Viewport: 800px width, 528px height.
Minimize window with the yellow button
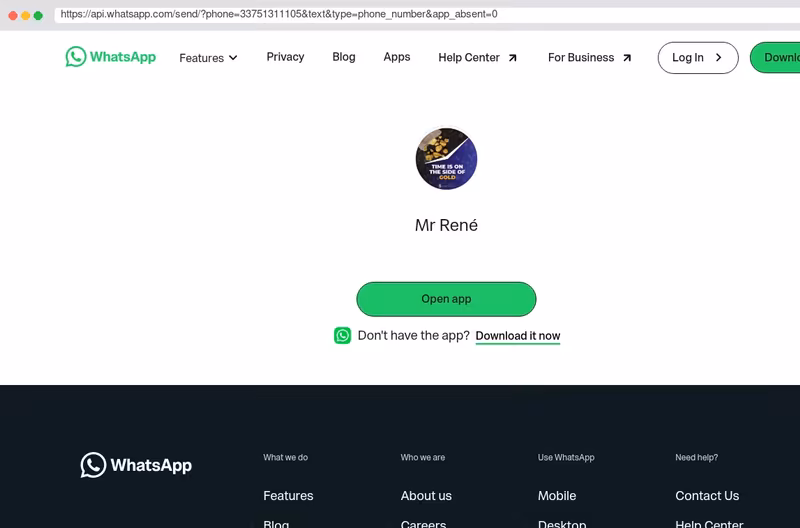coord(26,15)
